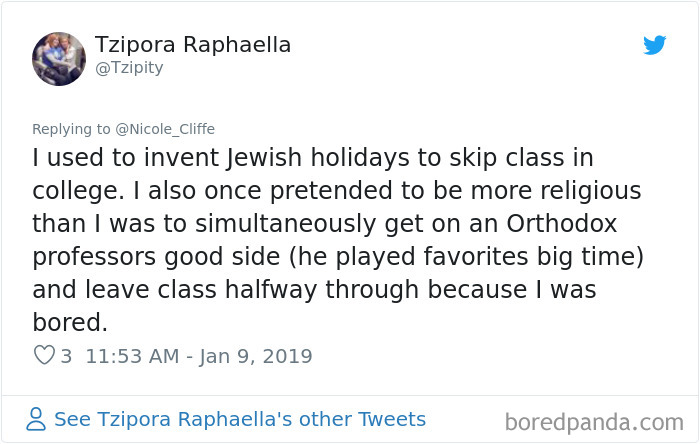
Task: Click the word "college." in the tweet
Action: click(73, 191)
